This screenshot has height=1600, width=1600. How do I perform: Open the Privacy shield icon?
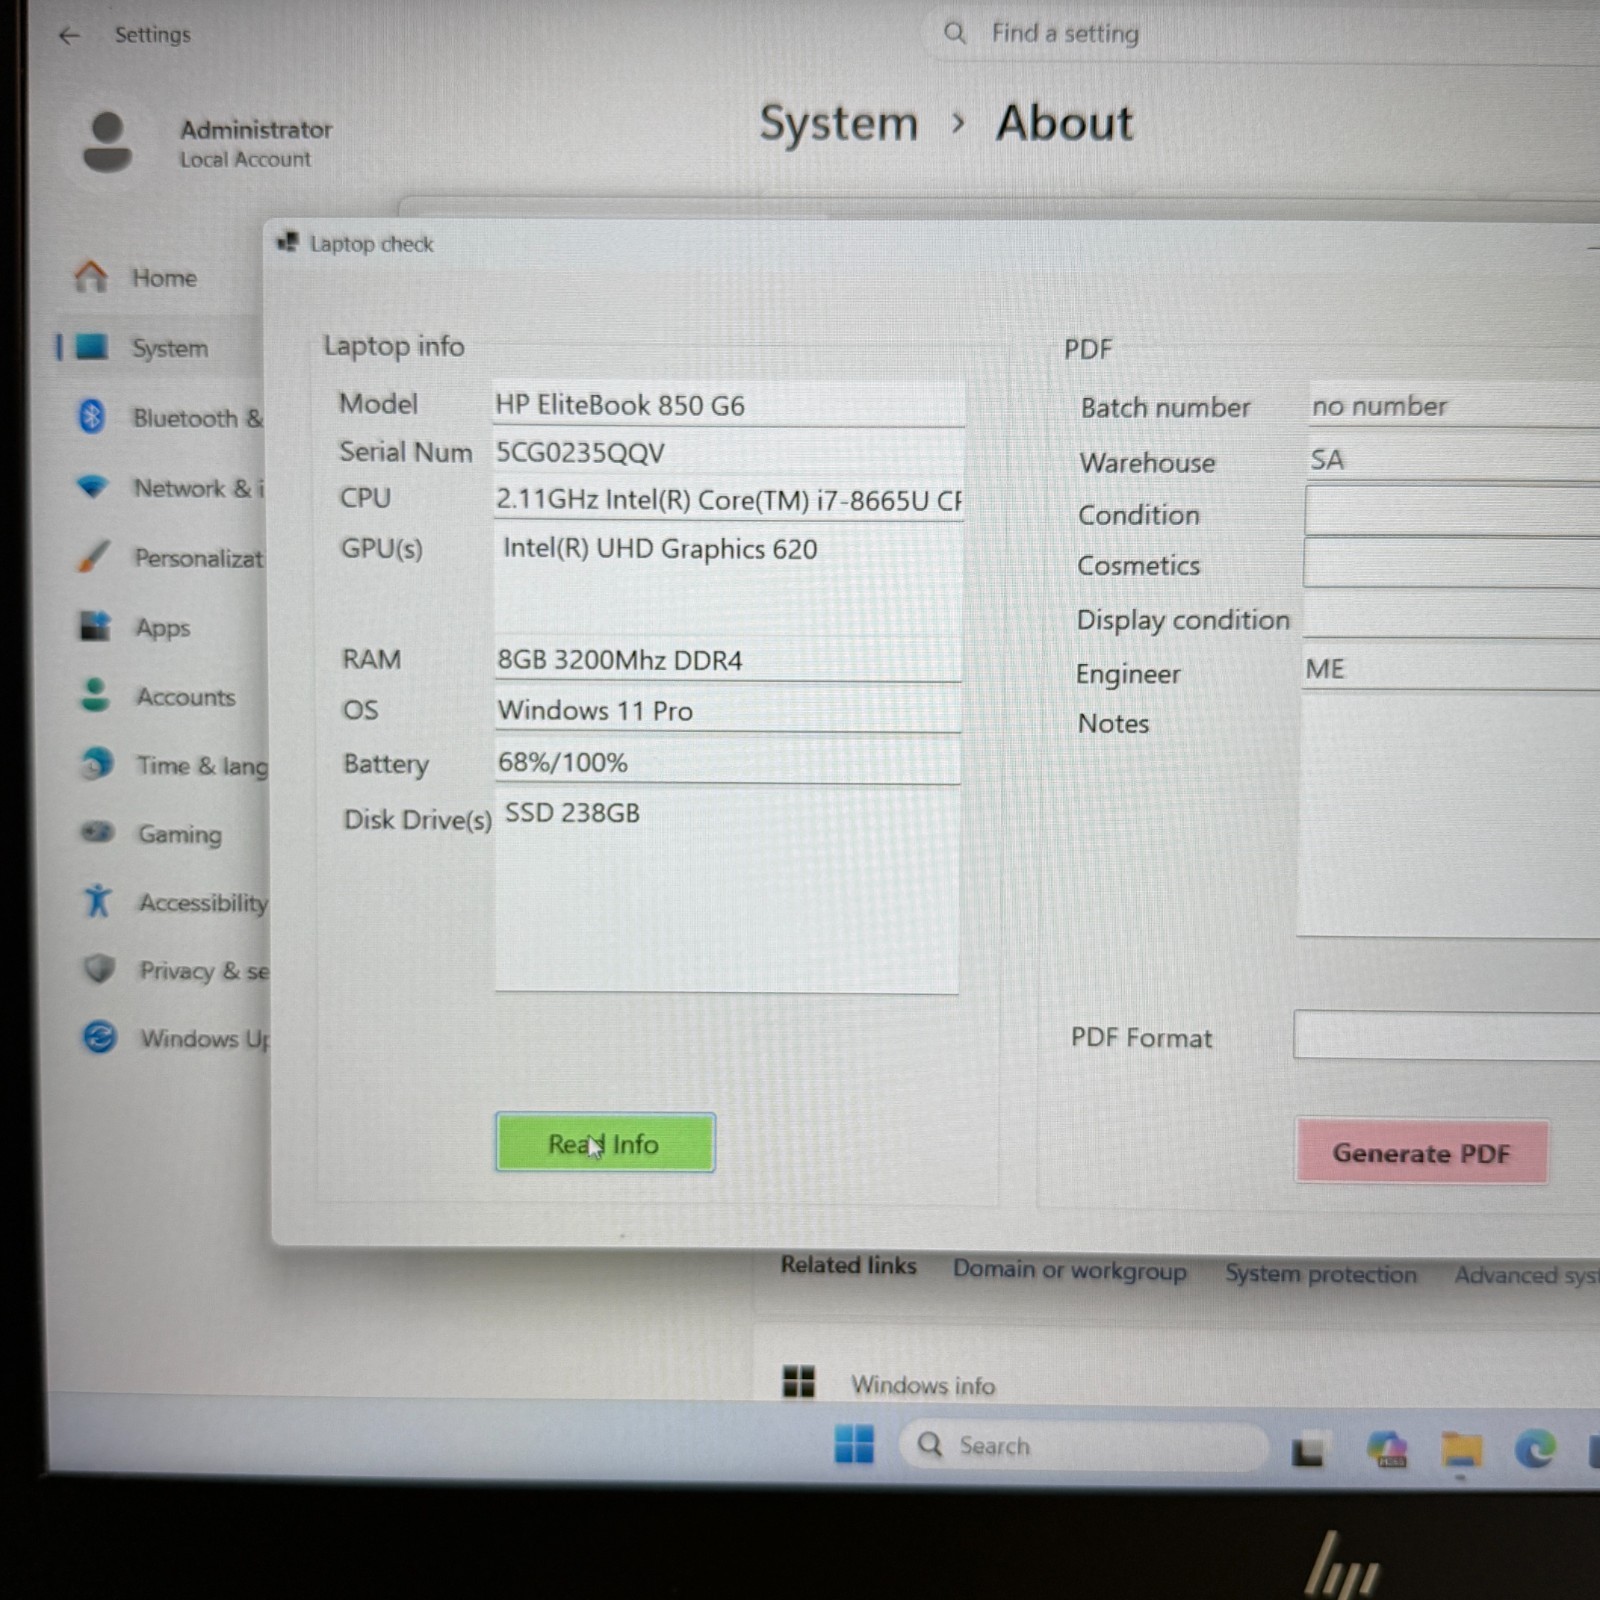click(99, 969)
